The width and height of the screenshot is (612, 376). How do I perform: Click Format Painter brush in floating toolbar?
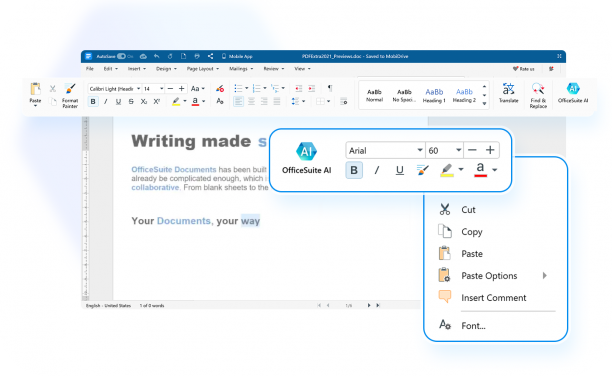[x=422, y=170]
